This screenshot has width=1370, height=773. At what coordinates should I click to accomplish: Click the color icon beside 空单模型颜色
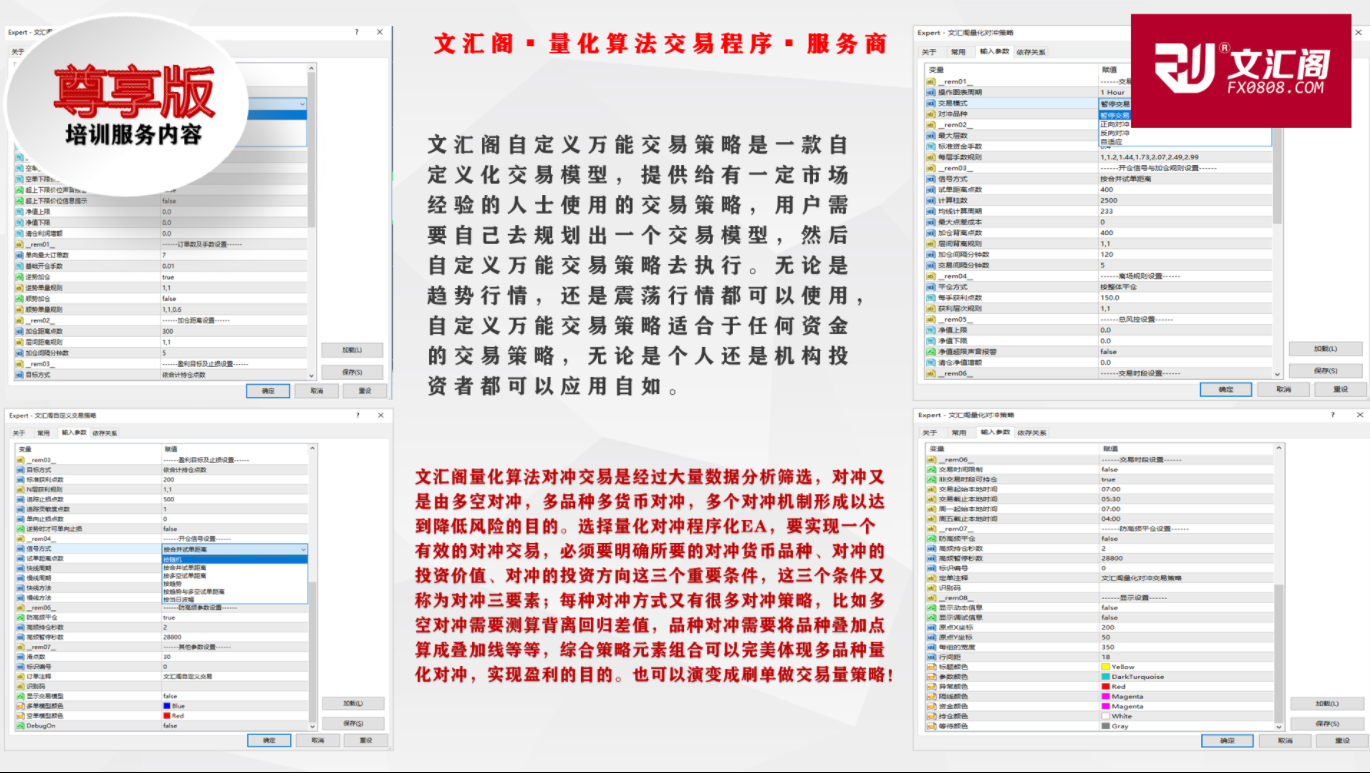tap(19, 716)
